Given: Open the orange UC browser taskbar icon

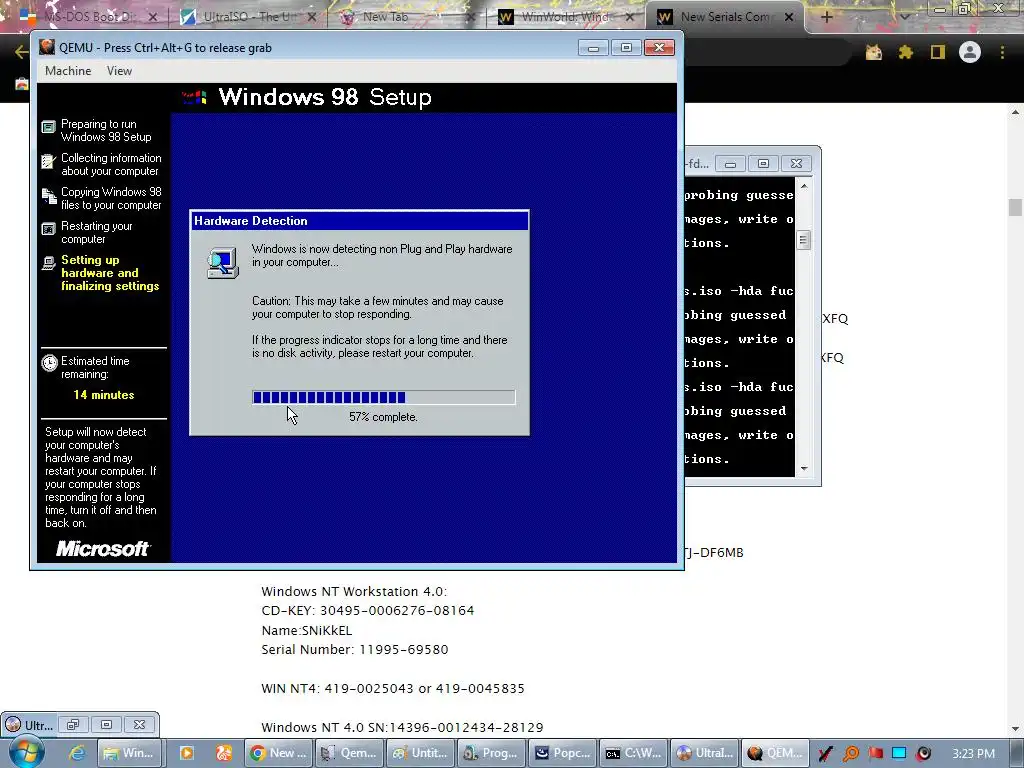Looking at the screenshot, I should 224,753.
